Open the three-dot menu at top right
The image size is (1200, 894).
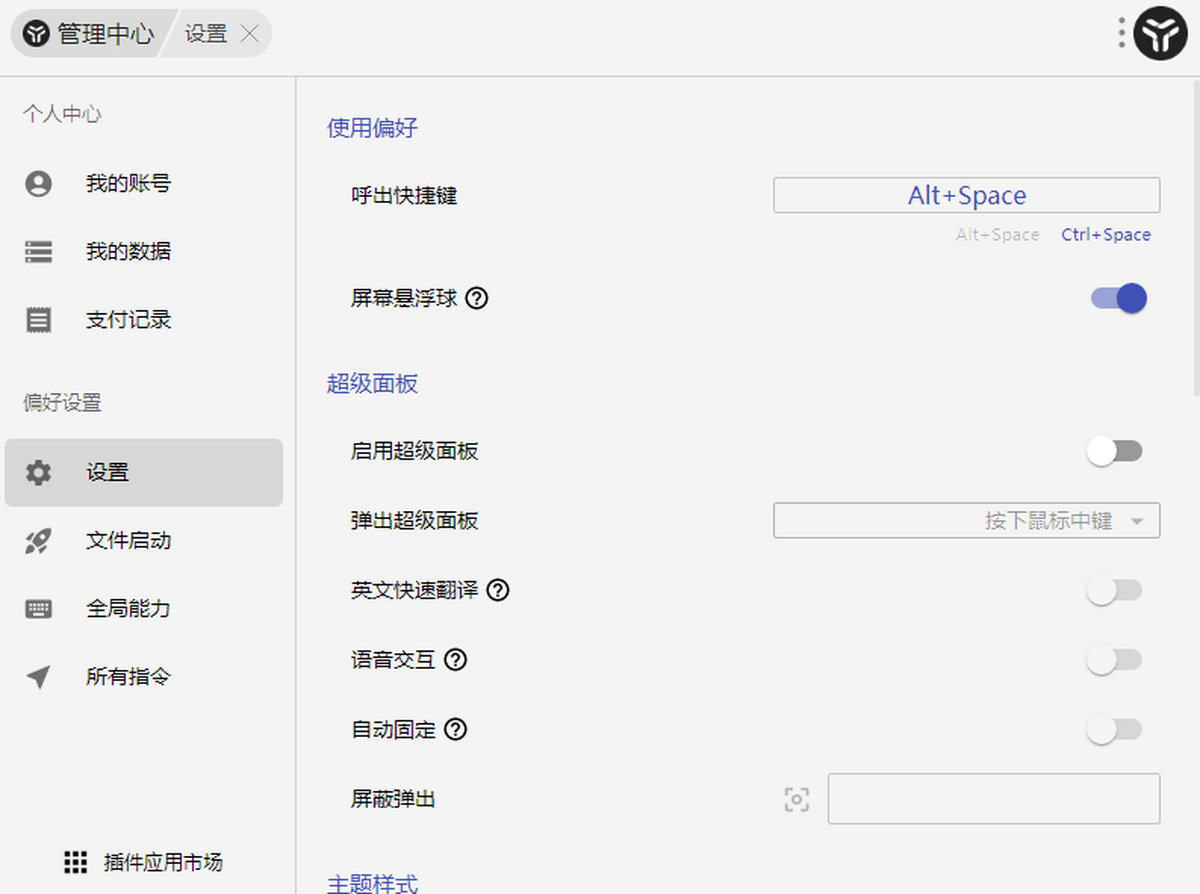1121,33
